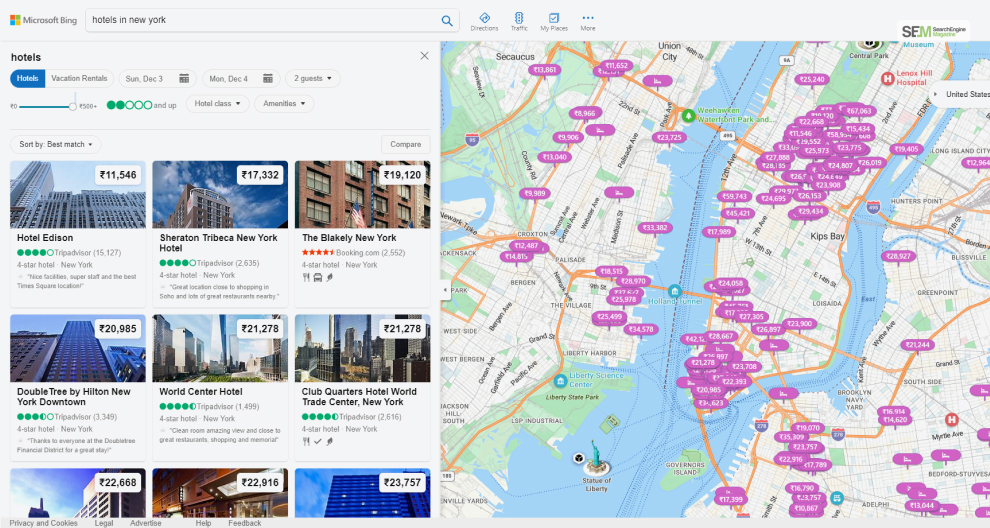Show Traffic layer
Image resolution: width=990 pixels, height=528 pixels.
[519, 21]
